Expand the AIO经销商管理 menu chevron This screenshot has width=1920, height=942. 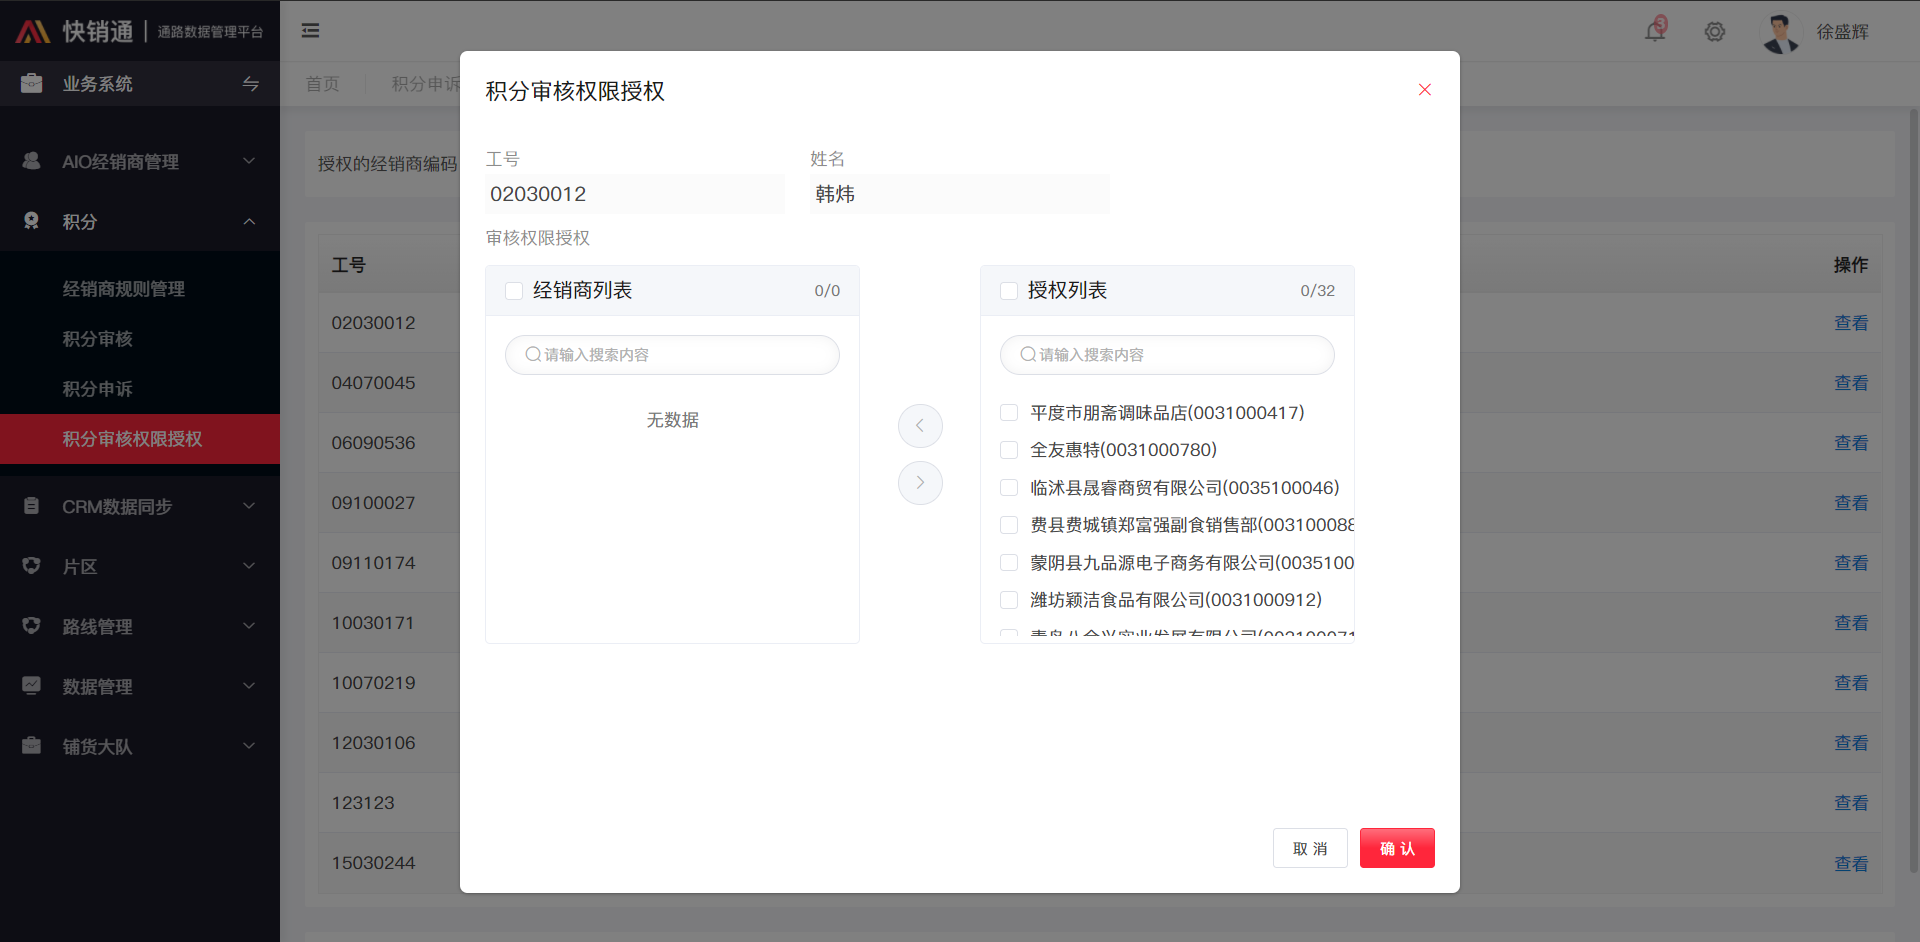click(x=249, y=161)
